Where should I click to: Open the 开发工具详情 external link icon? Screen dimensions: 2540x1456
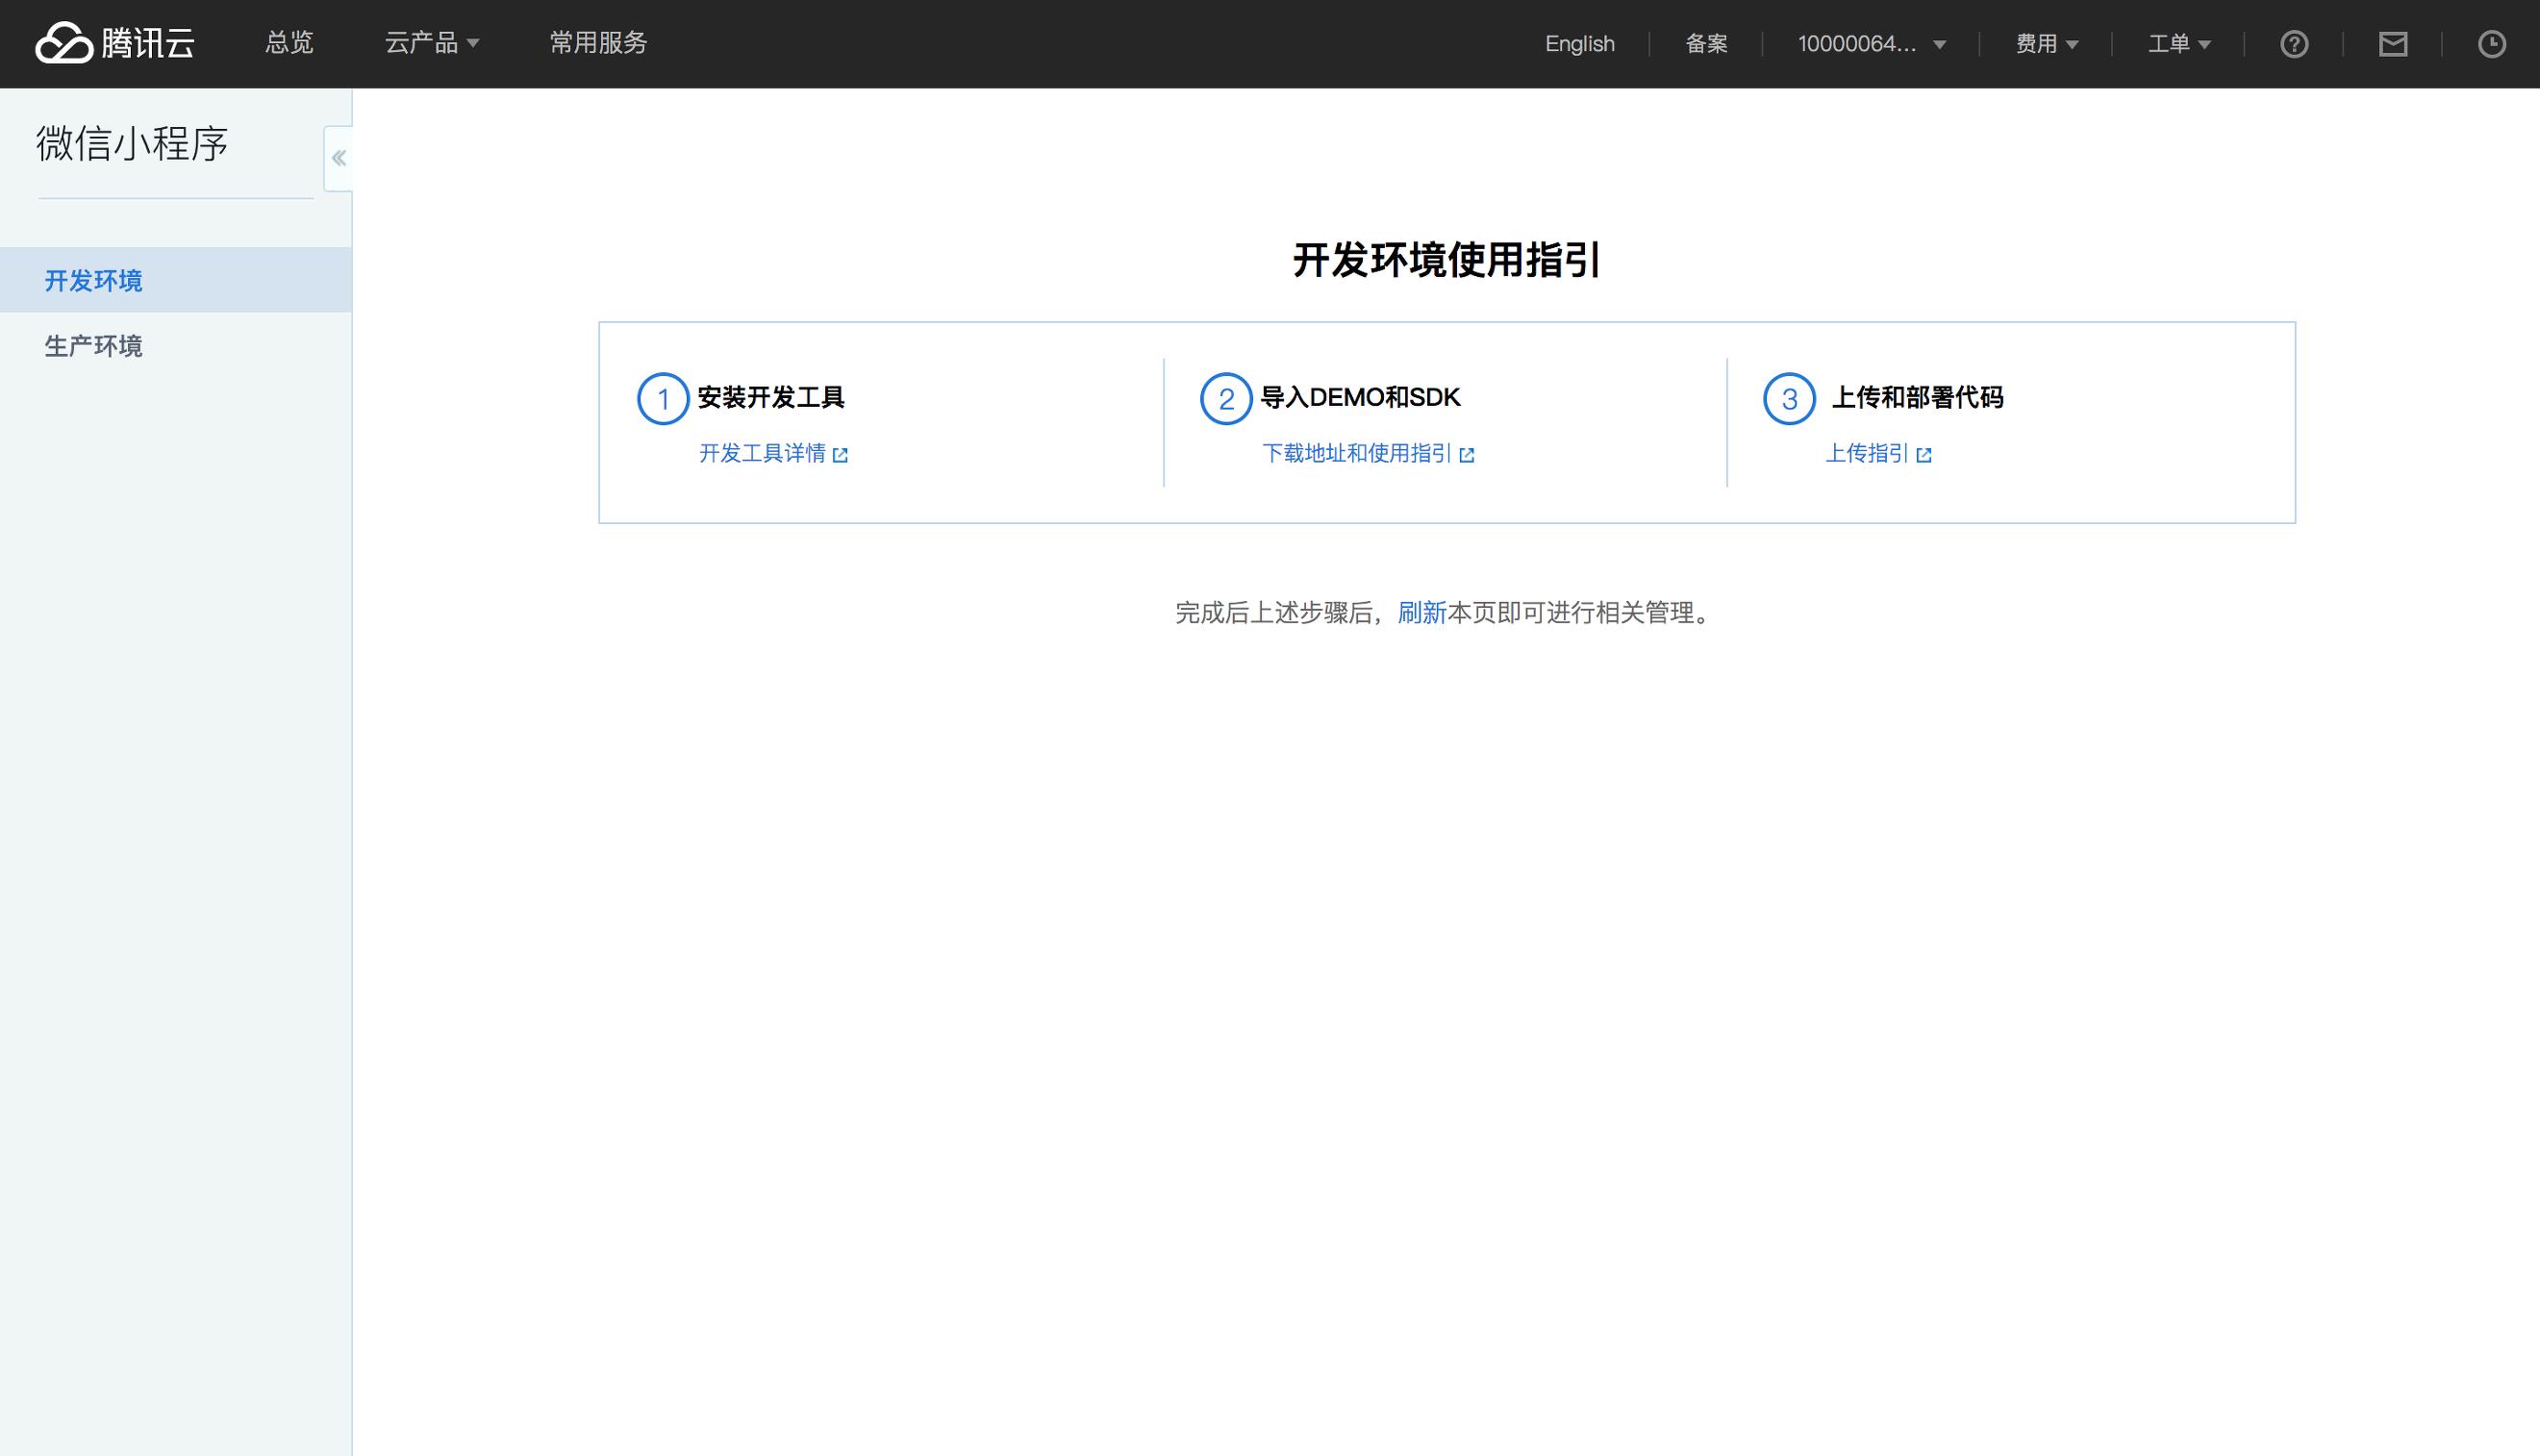coord(841,454)
